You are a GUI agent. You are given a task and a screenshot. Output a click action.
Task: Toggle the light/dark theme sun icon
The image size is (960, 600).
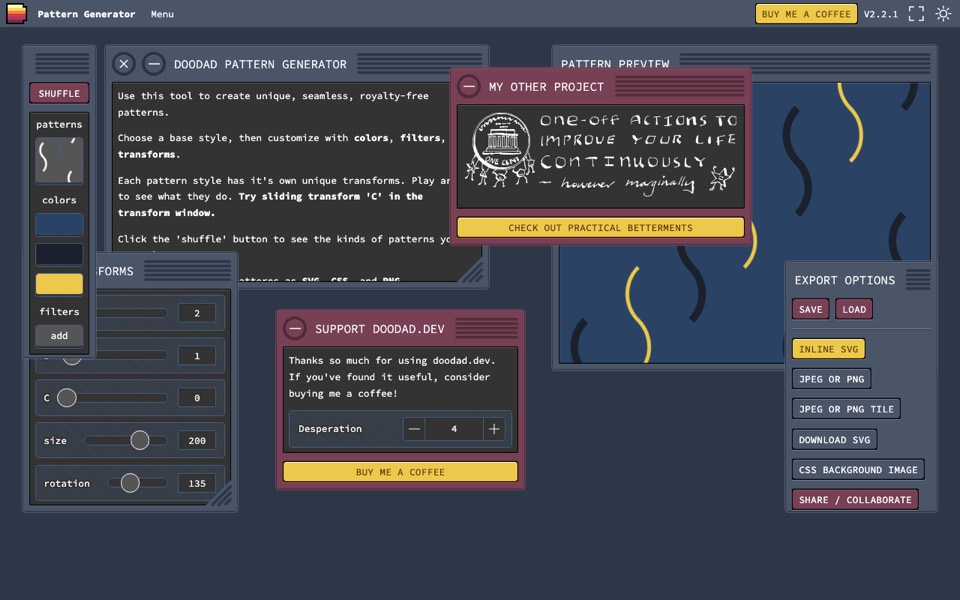943,13
